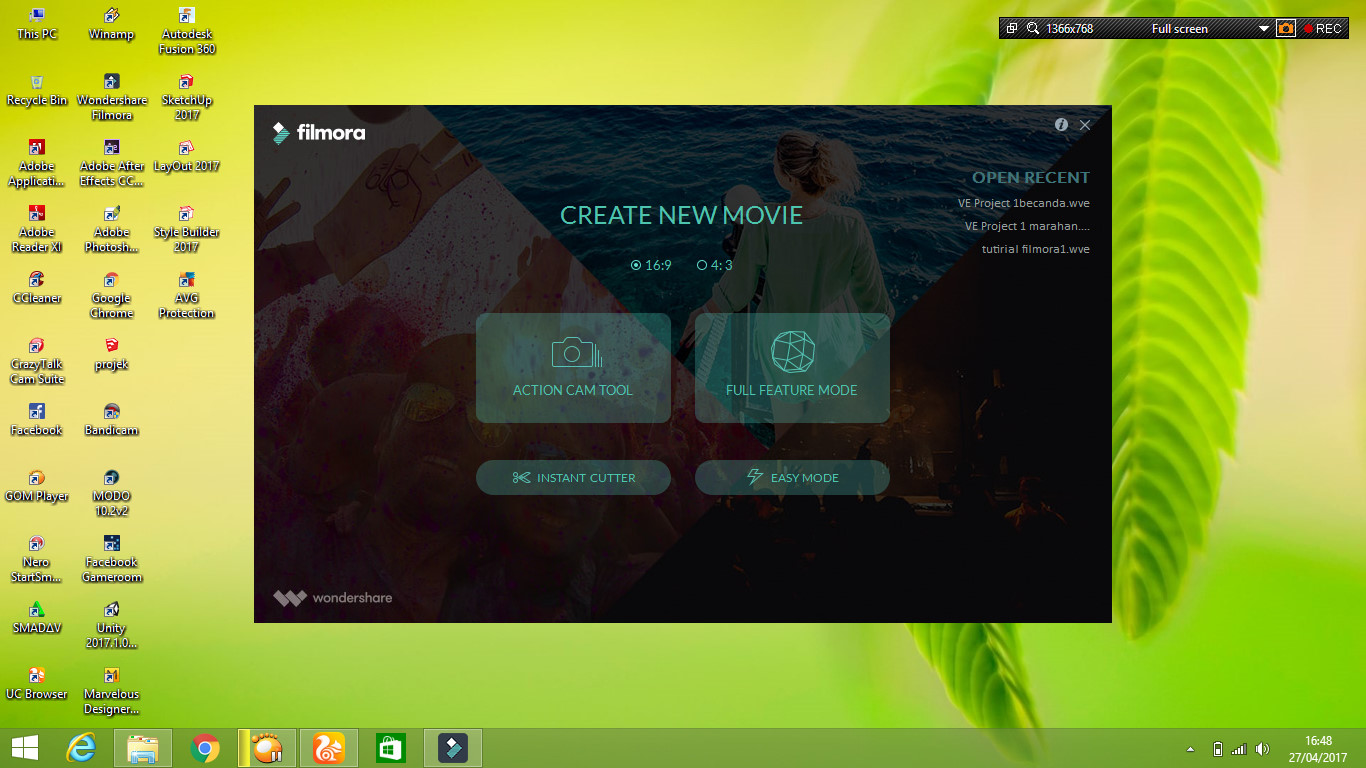
Task: Select the 16:9 aspect ratio
Action: [651, 265]
